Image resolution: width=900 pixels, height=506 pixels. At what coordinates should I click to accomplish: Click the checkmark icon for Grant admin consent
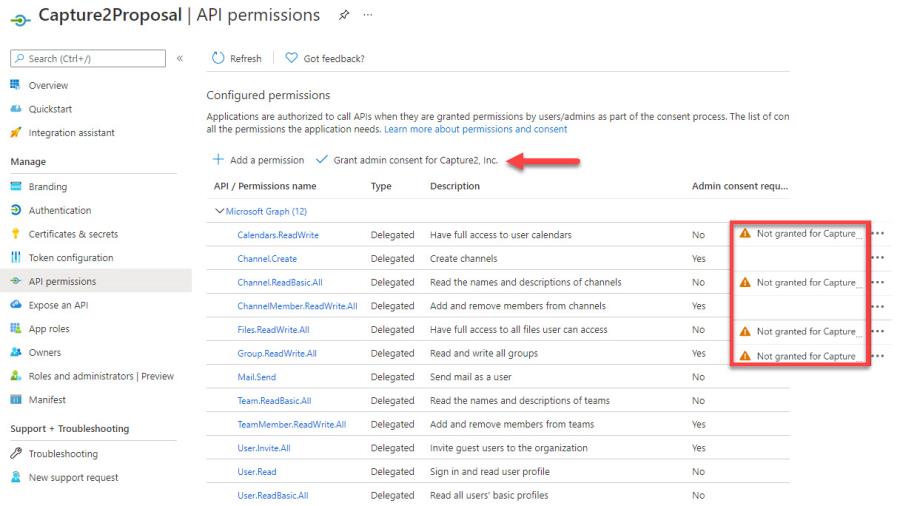coord(321,159)
